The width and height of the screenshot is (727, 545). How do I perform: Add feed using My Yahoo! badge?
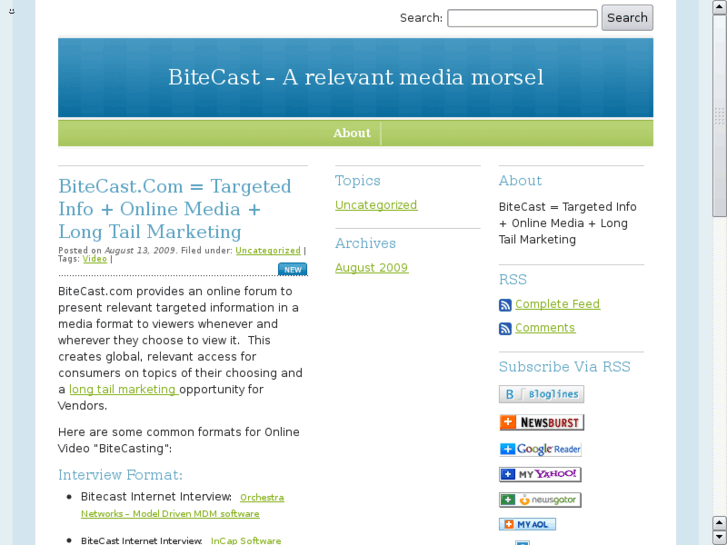tap(540, 474)
